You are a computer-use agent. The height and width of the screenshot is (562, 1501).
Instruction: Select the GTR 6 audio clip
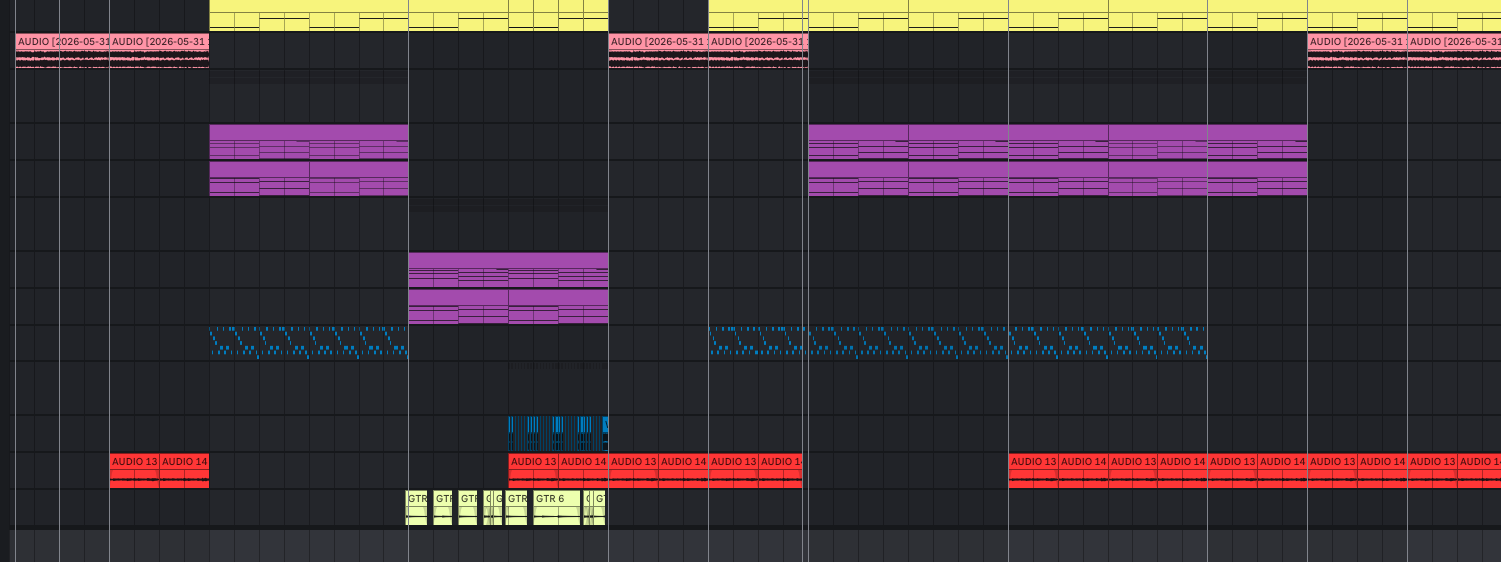557,507
